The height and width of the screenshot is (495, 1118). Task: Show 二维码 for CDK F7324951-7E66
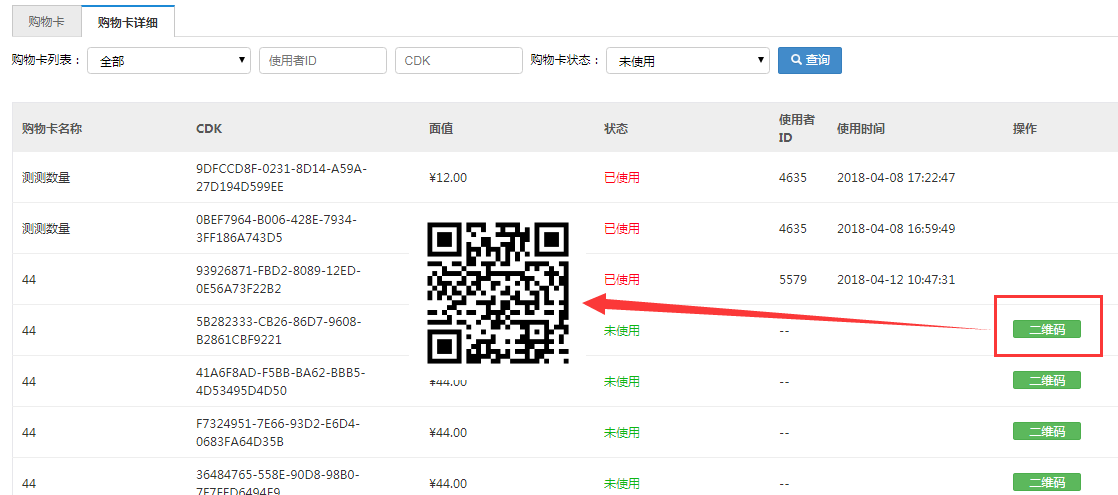click(x=1047, y=431)
